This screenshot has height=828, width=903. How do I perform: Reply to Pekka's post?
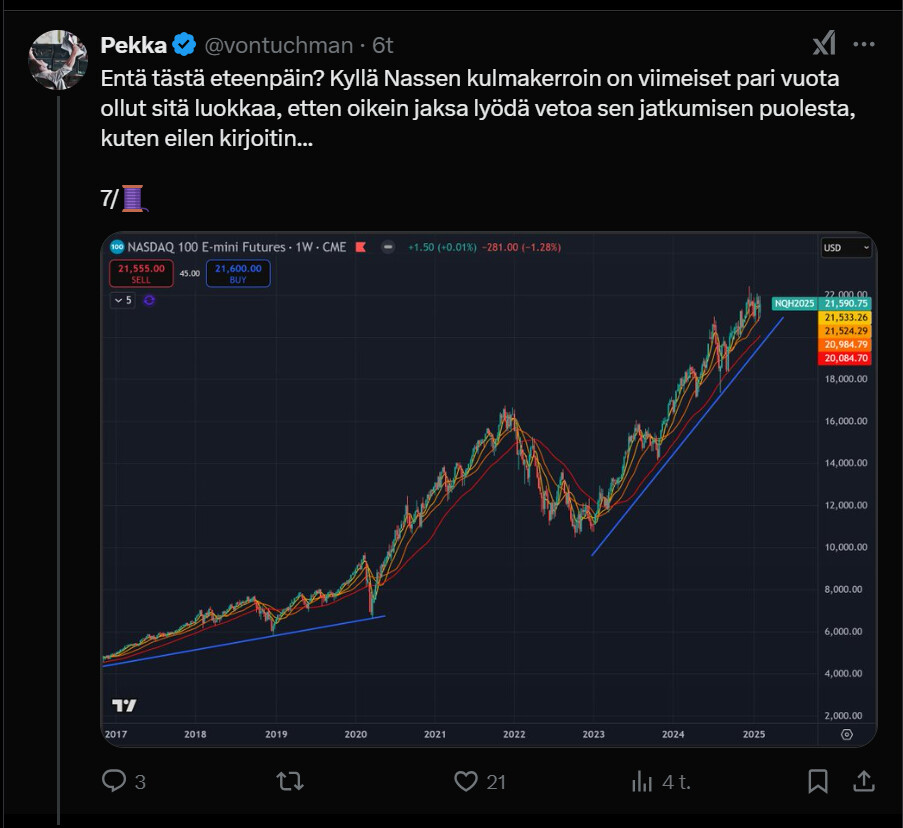tap(114, 782)
